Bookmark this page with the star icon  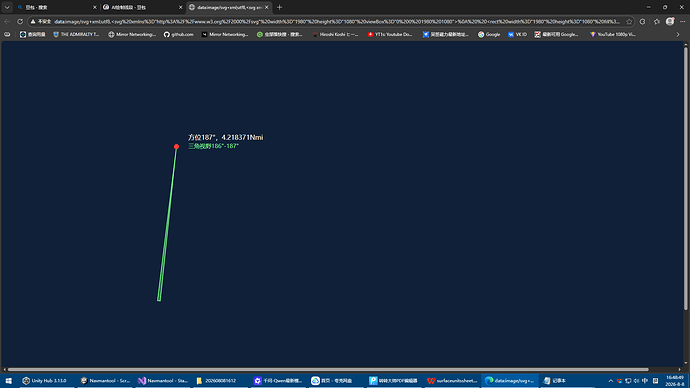click(x=629, y=21)
